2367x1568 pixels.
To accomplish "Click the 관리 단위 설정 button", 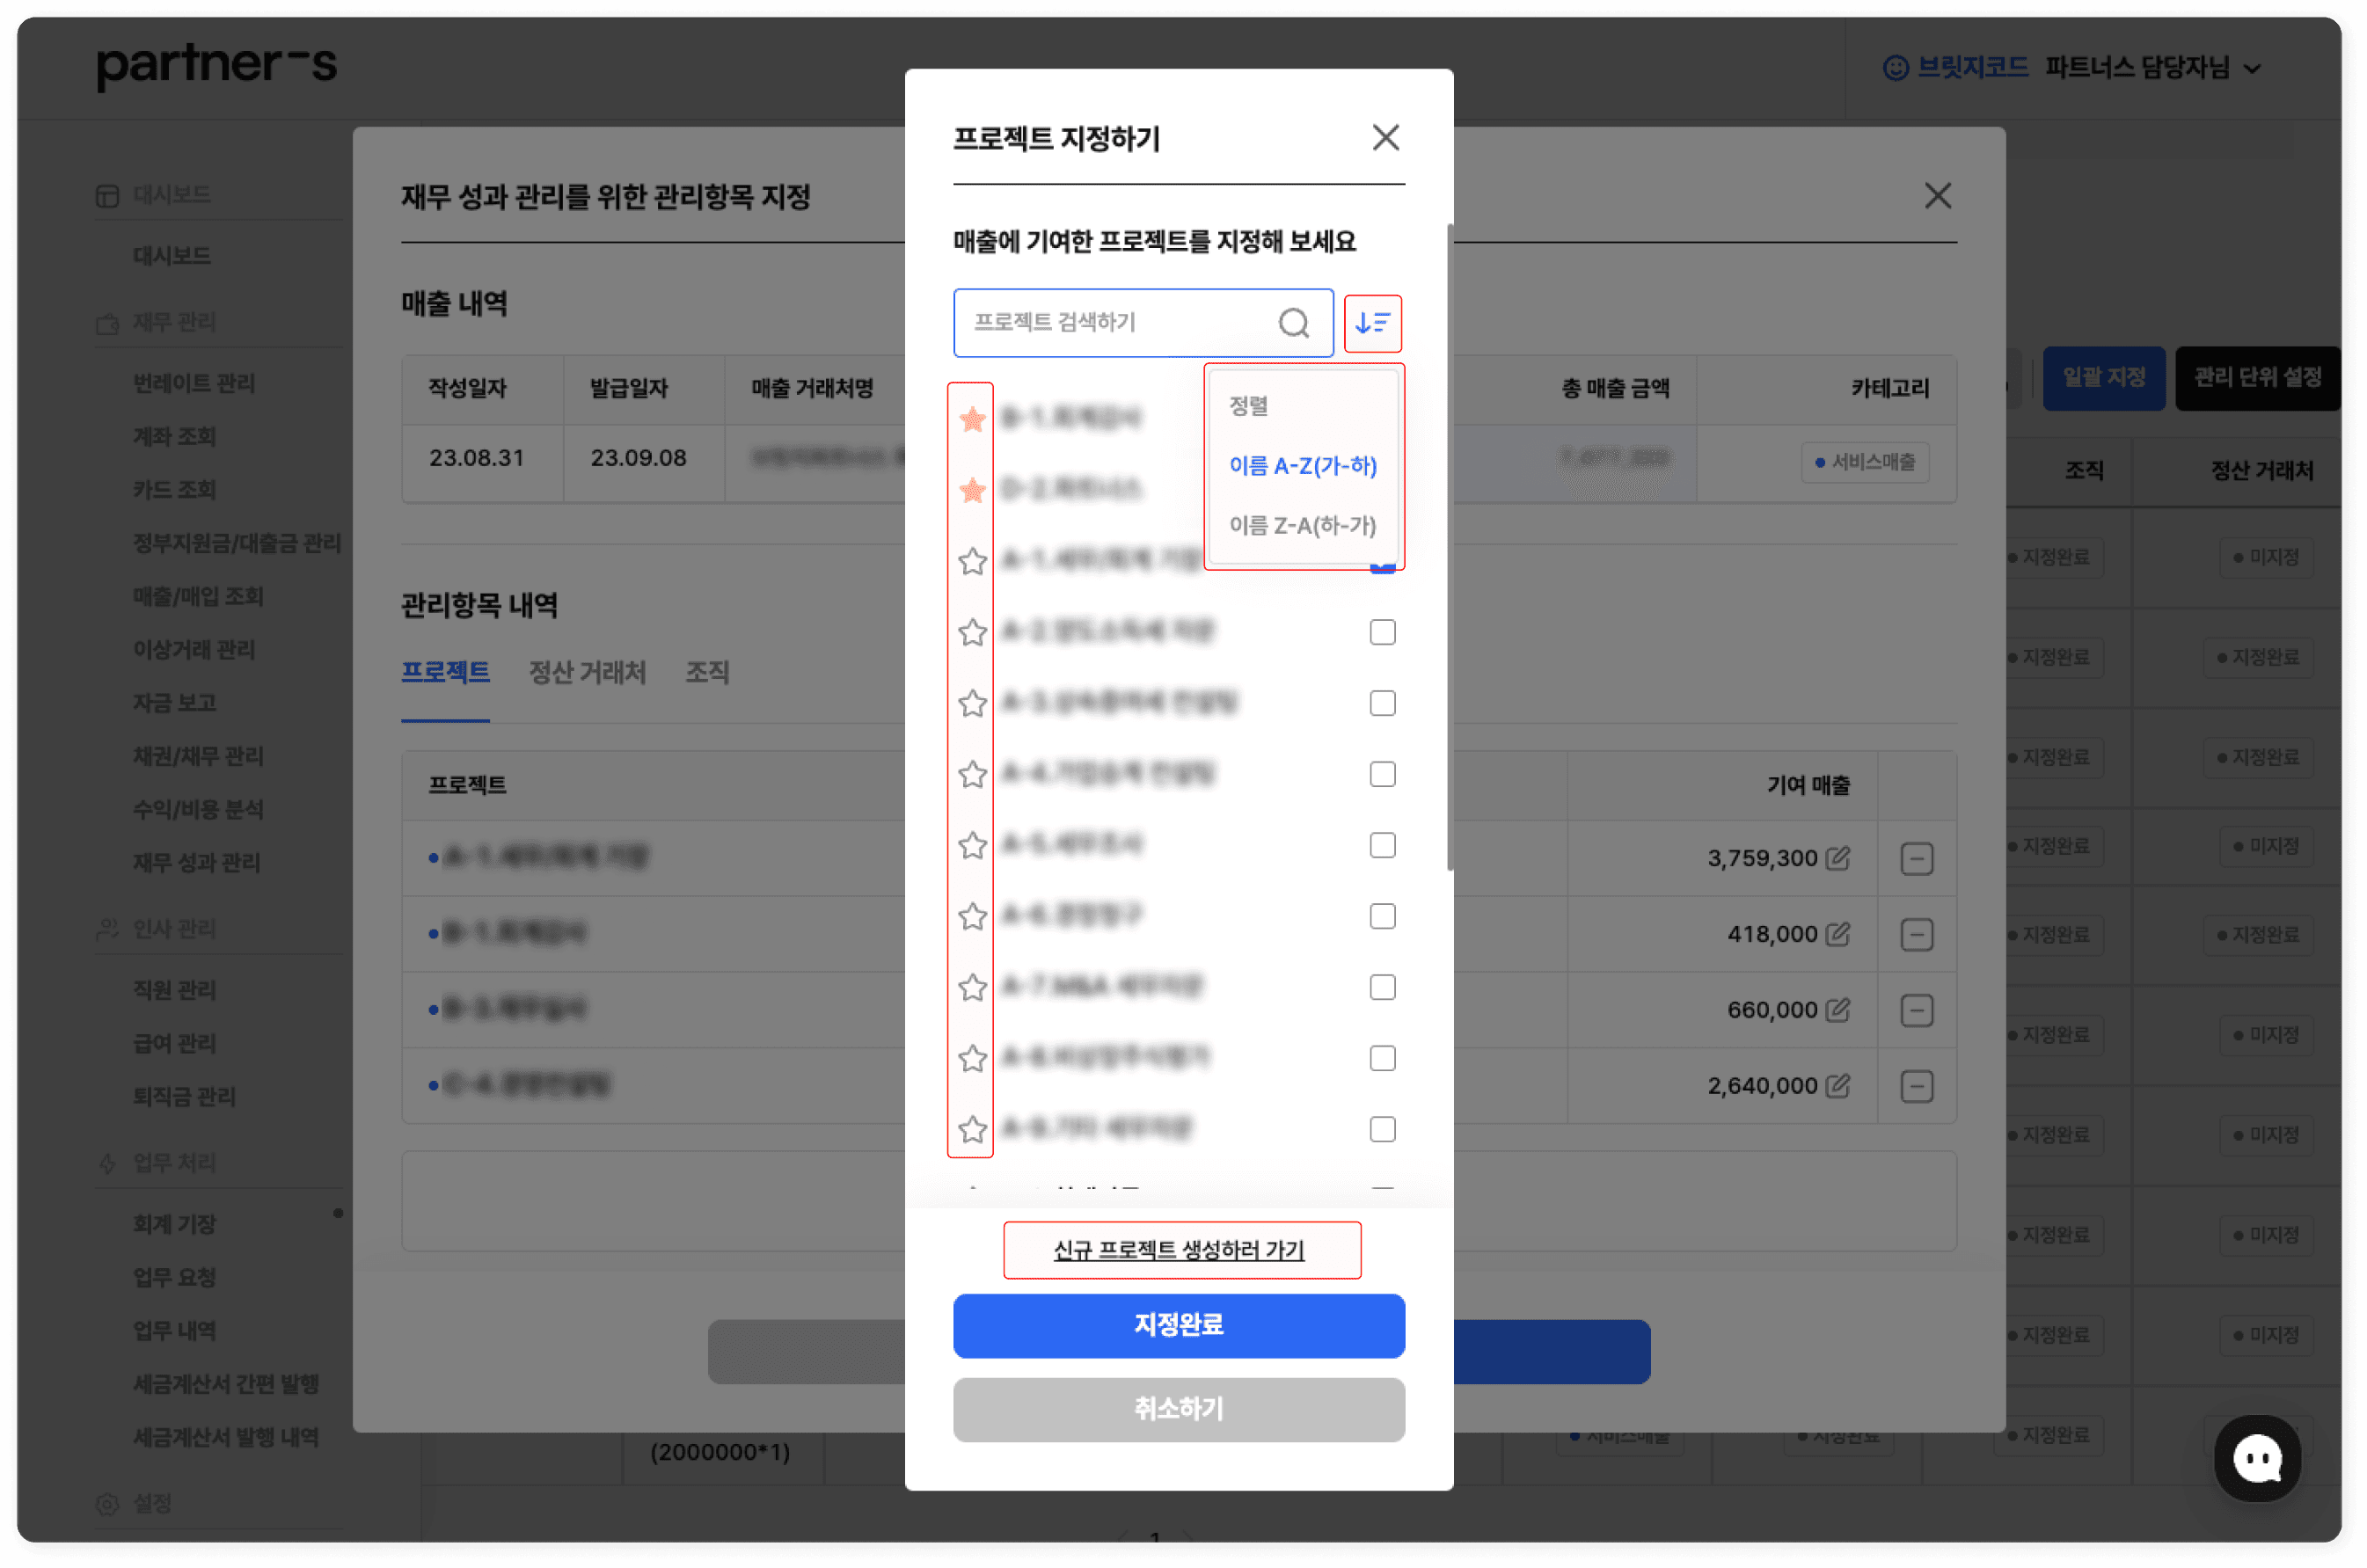I will pos(2258,378).
